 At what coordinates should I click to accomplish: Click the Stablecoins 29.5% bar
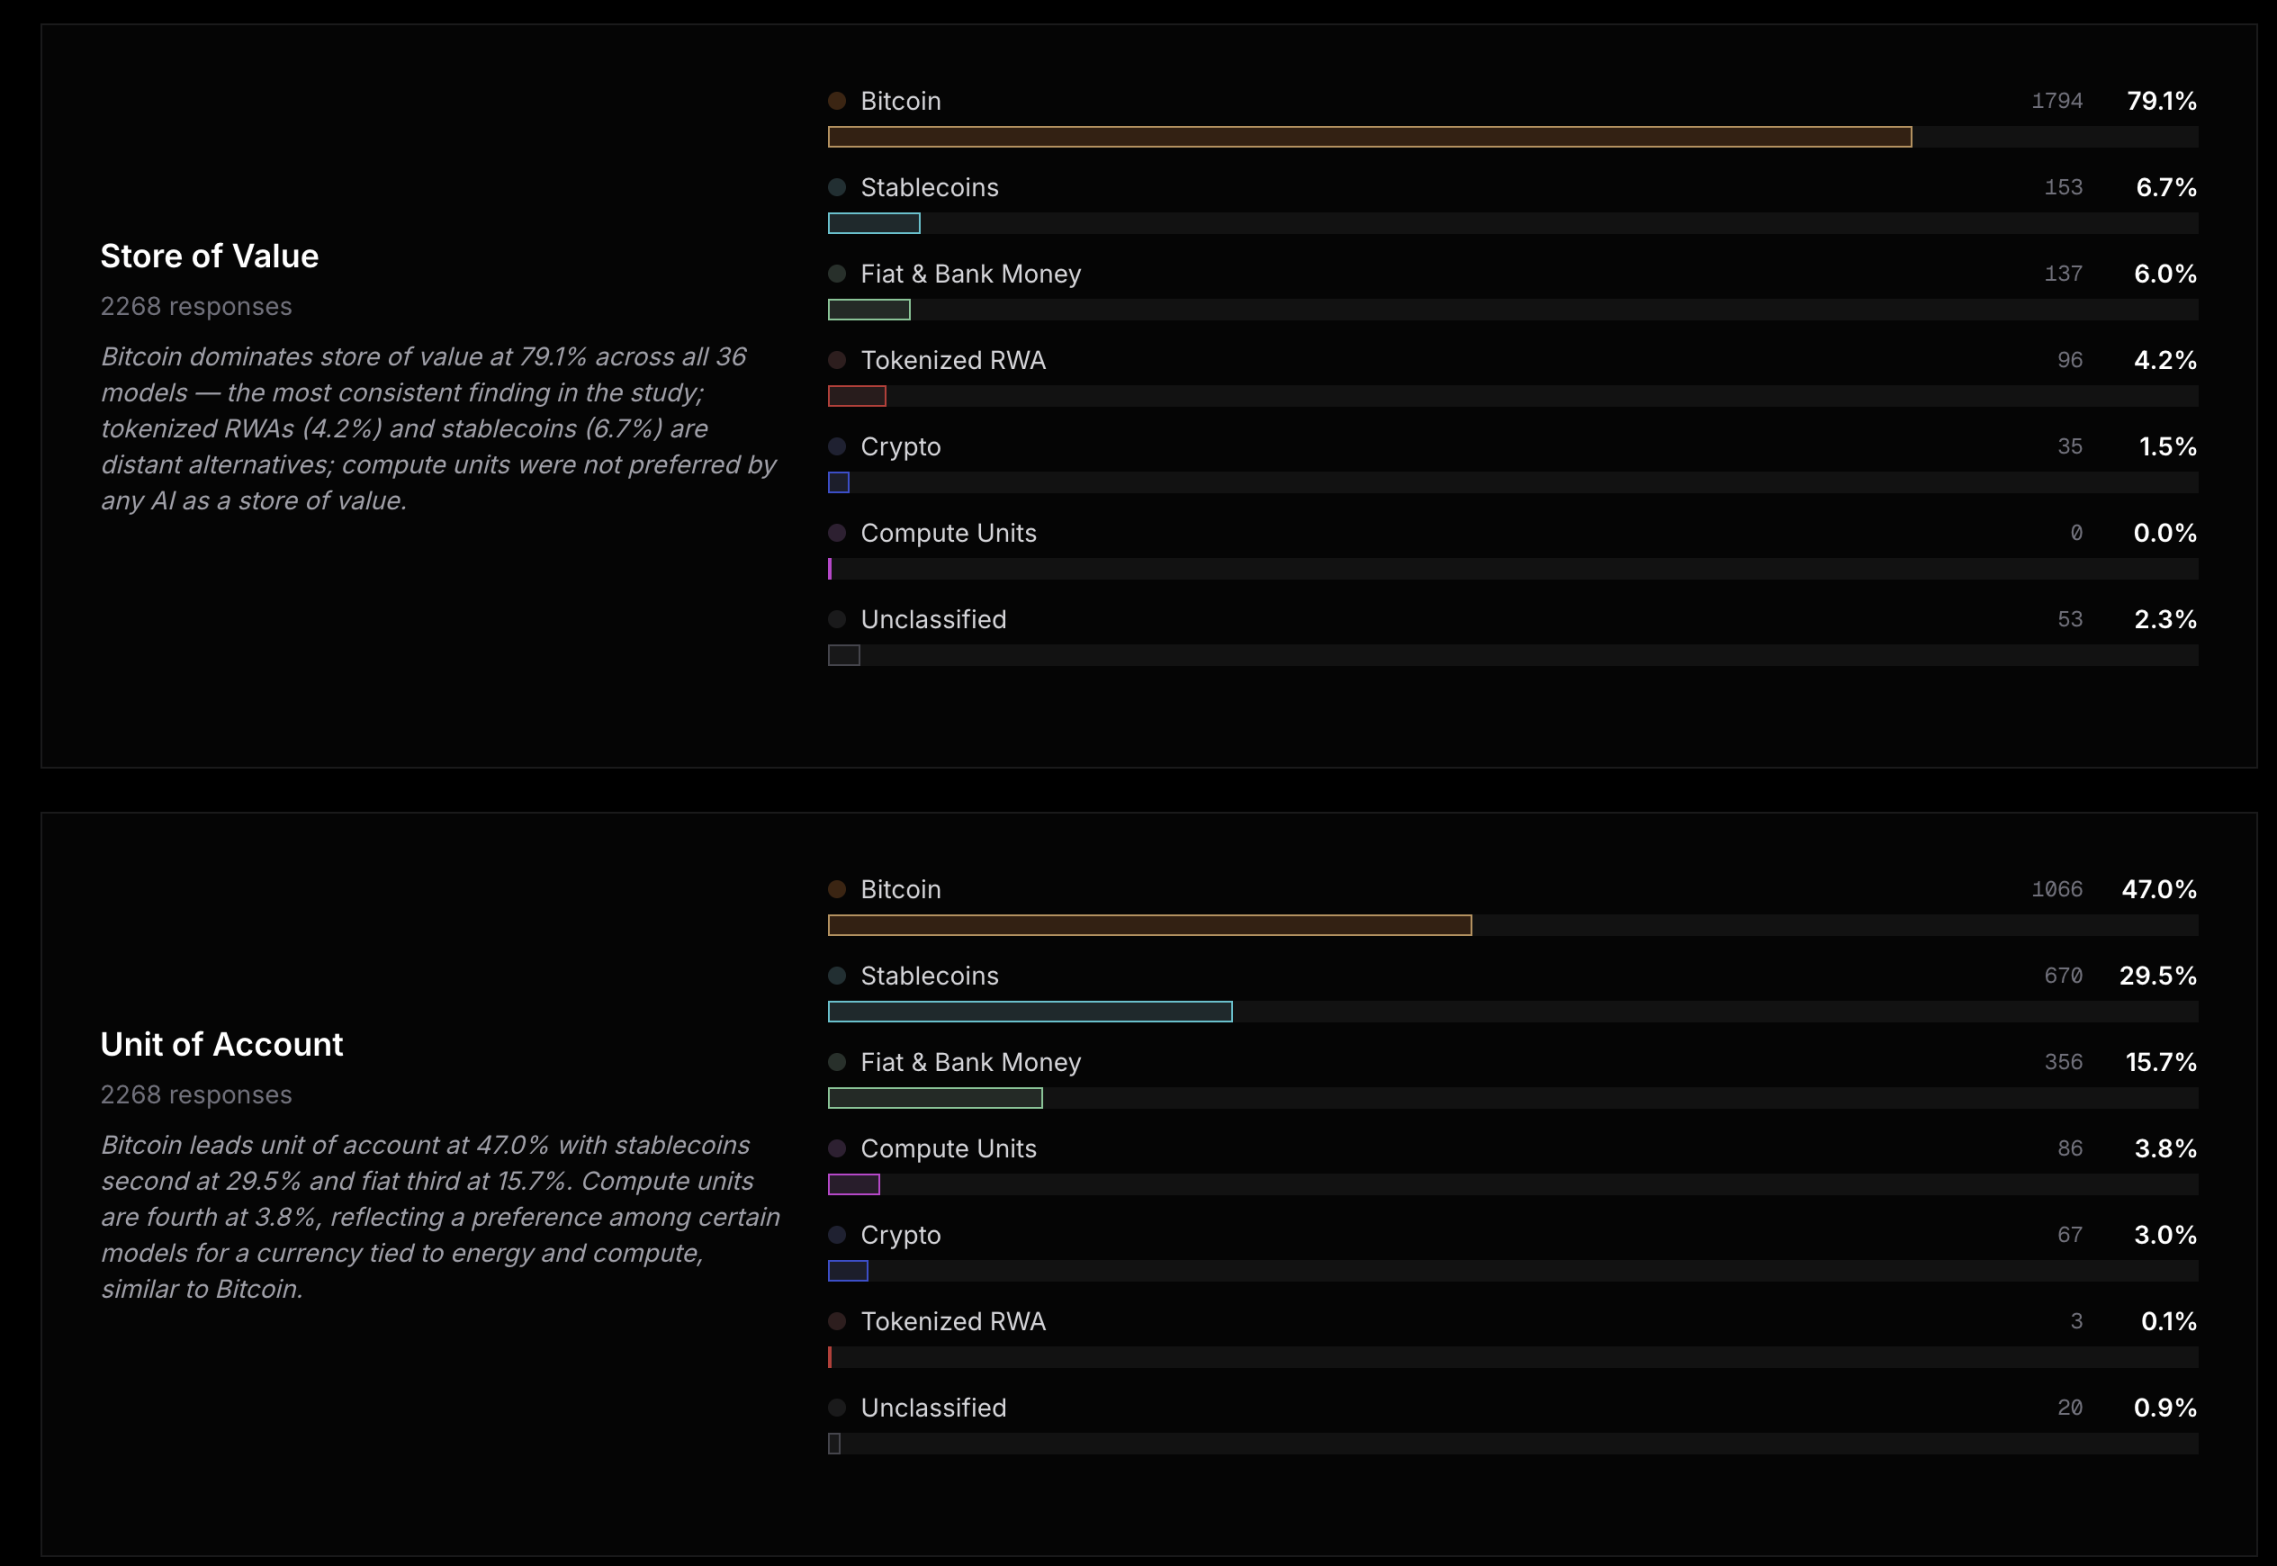[1029, 1012]
